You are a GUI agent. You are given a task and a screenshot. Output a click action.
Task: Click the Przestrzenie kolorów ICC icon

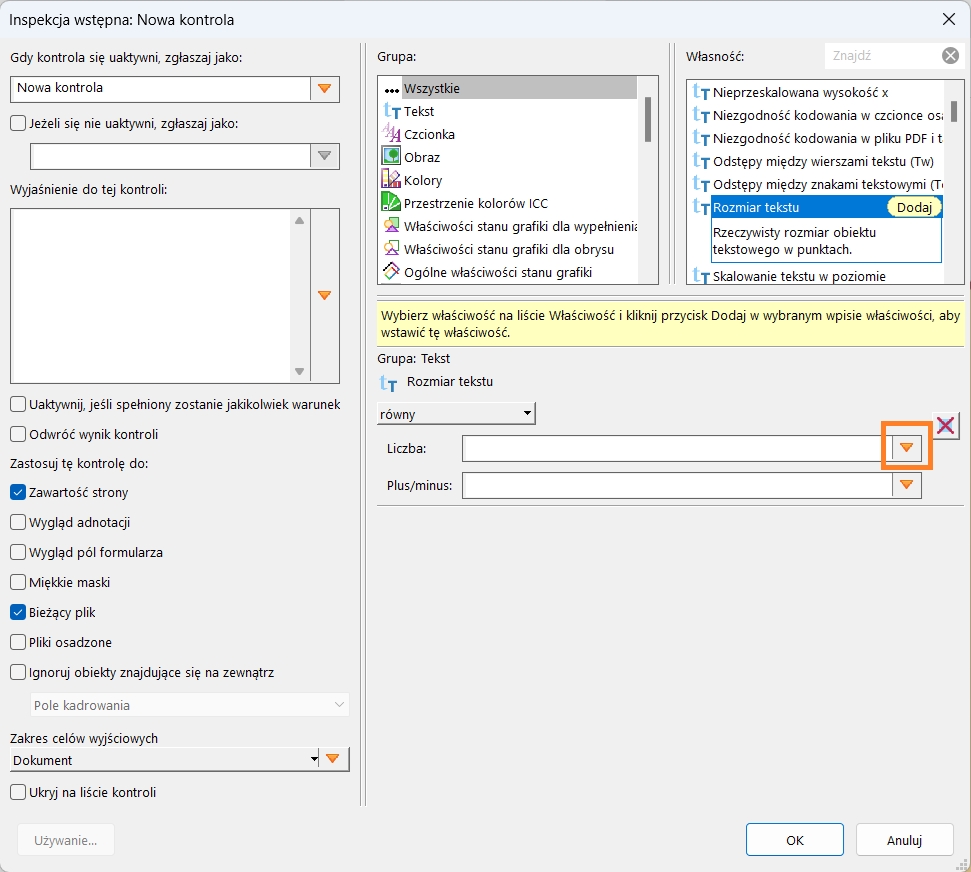click(391, 203)
